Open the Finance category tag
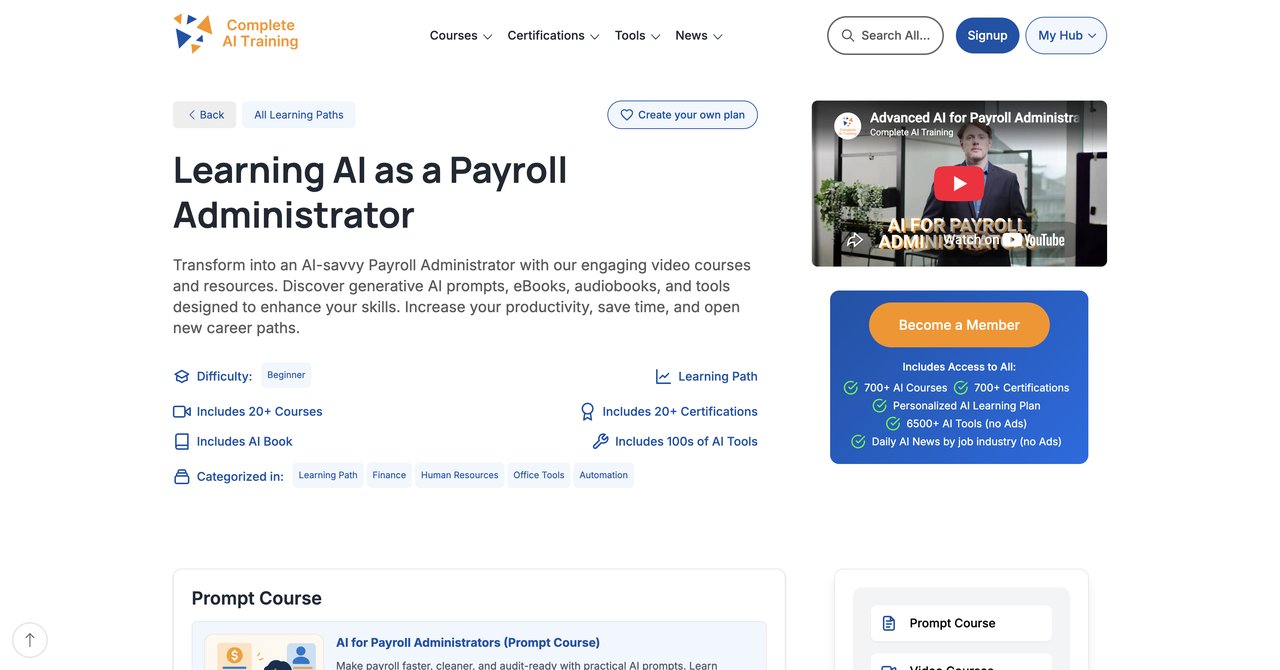Image resolution: width=1280 pixels, height=670 pixels. pyautogui.click(x=389, y=475)
